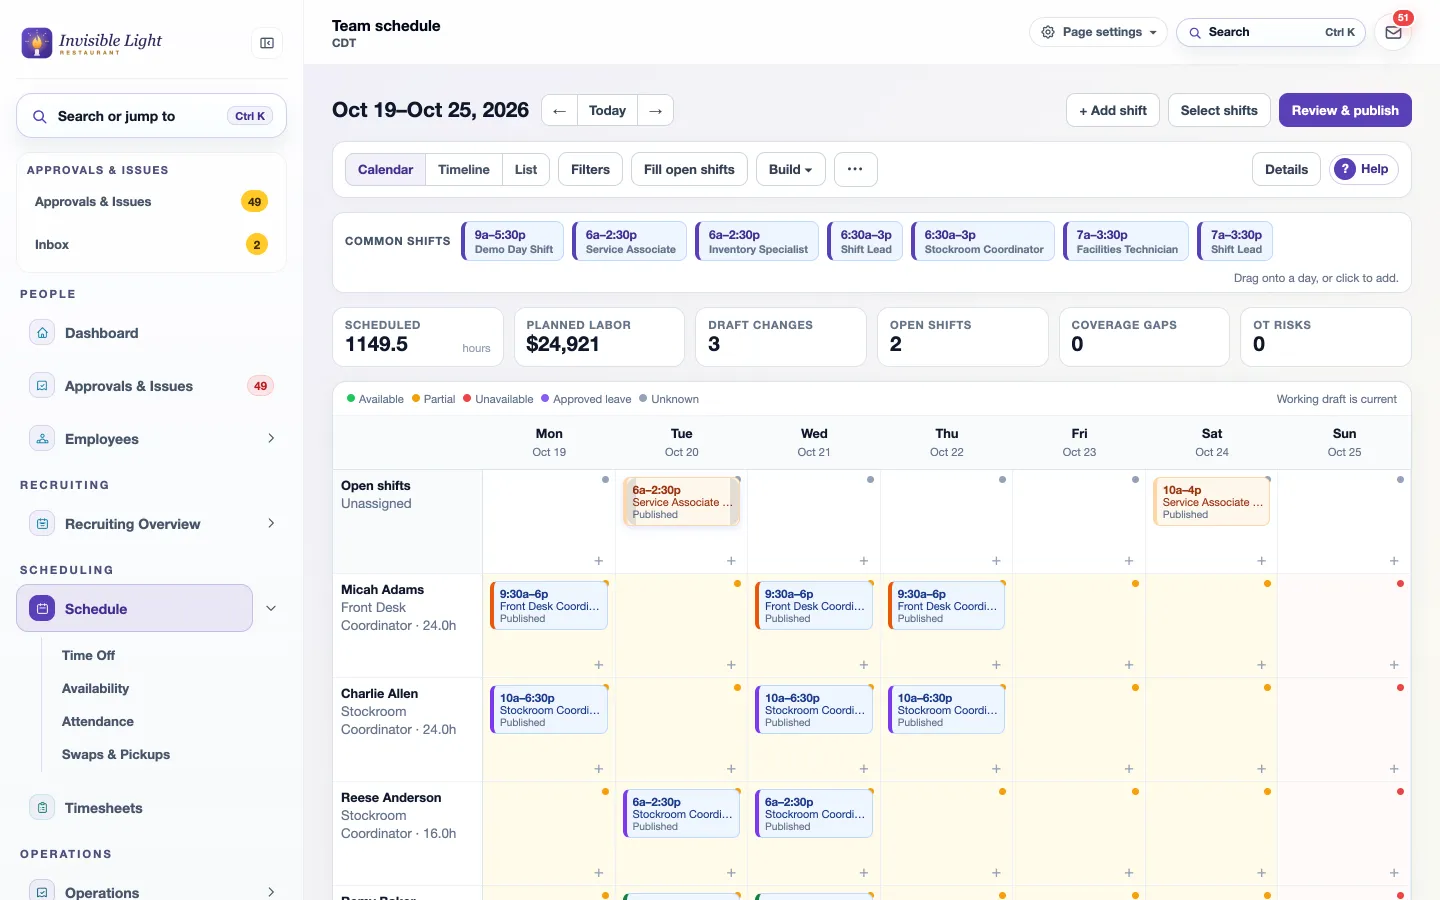Add shift plus in Open shifts Monday
1440x900 pixels.
coord(599,561)
